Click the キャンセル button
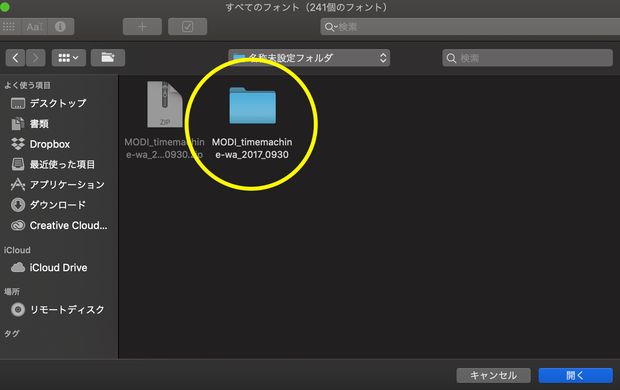620x390 pixels. tap(493, 375)
